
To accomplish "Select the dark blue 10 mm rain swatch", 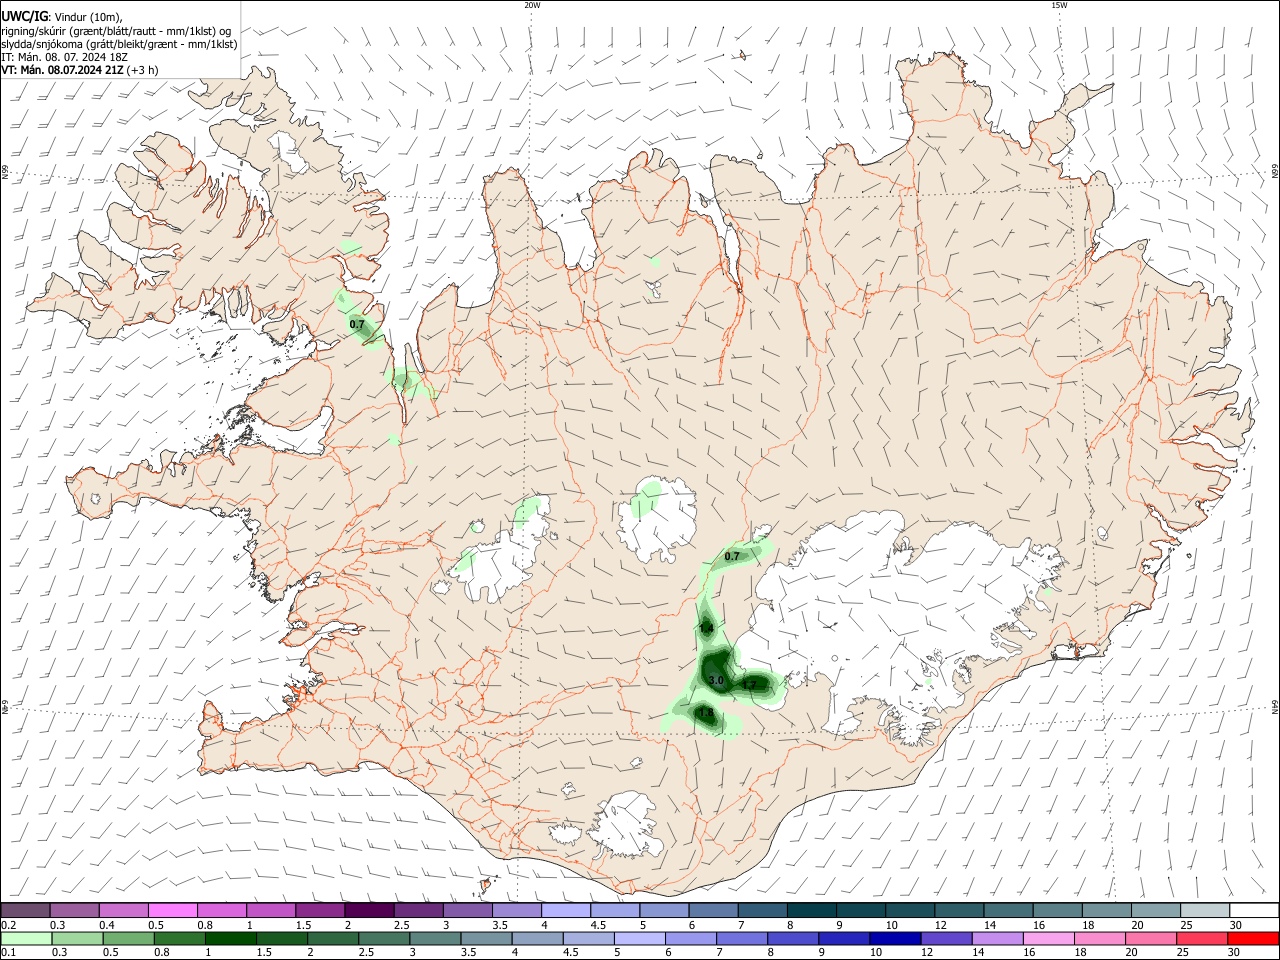I will (x=895, y=938).
